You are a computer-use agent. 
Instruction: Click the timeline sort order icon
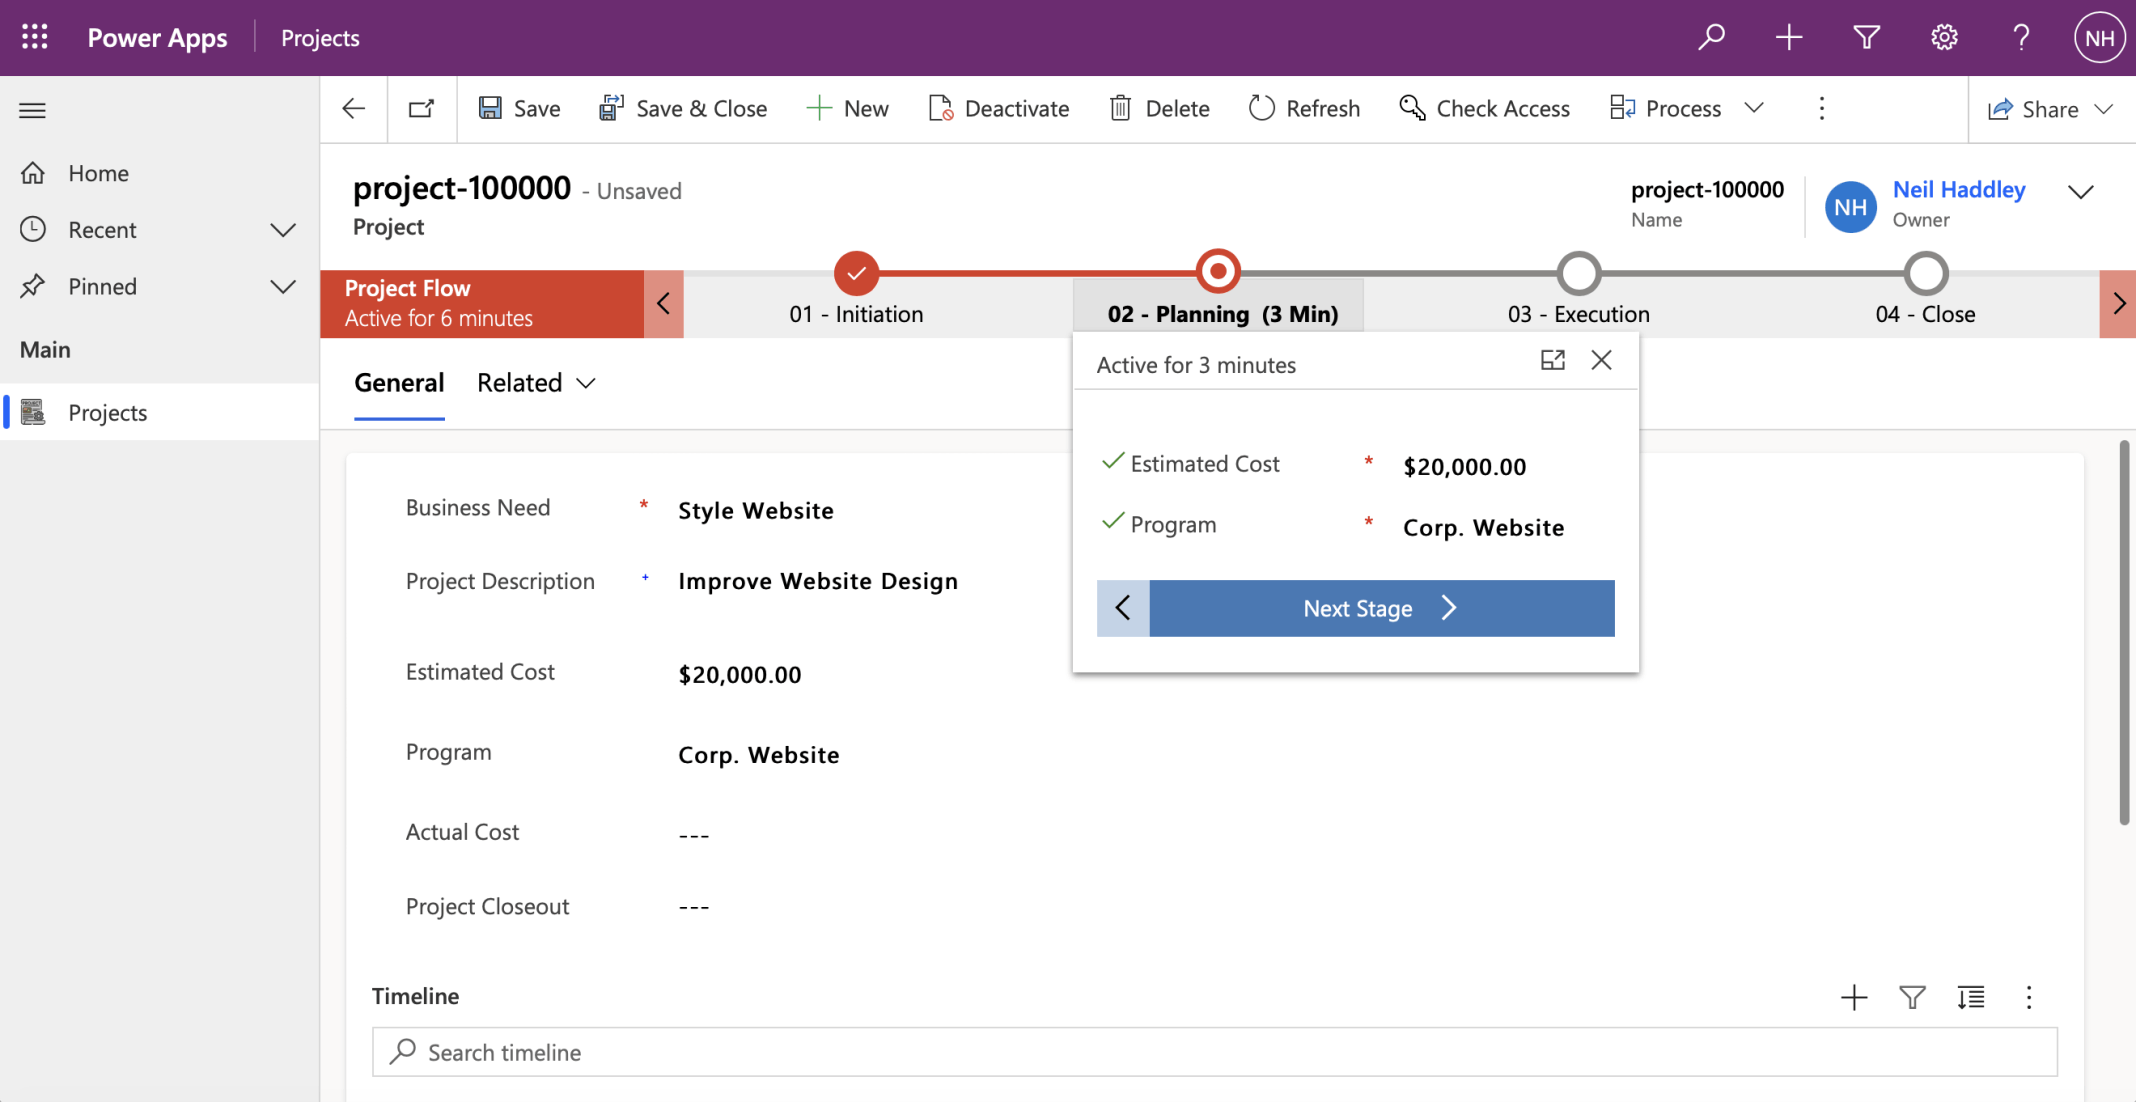(1970, 997)
